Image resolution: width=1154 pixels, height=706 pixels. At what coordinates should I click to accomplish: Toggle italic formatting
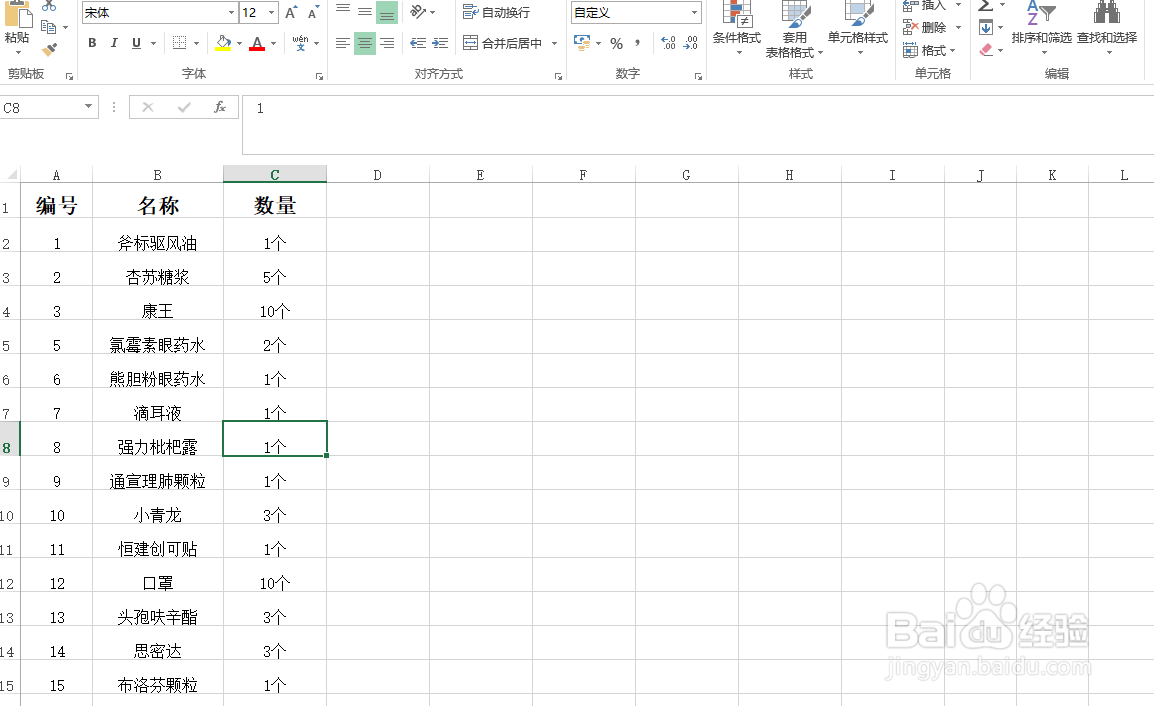pyautogui.click(x=114, y=43)
